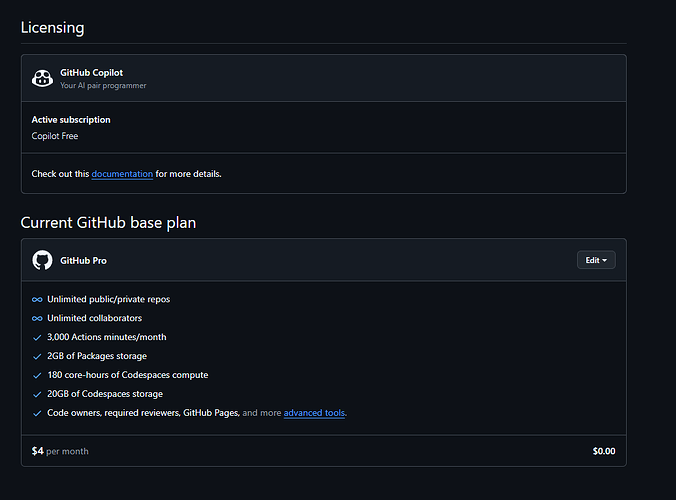Click the GitHub Pro plan name

pos(83,261)
